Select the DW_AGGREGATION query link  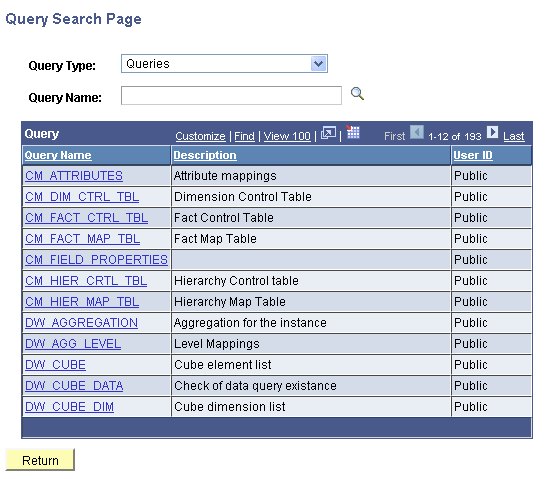(81, 323)
